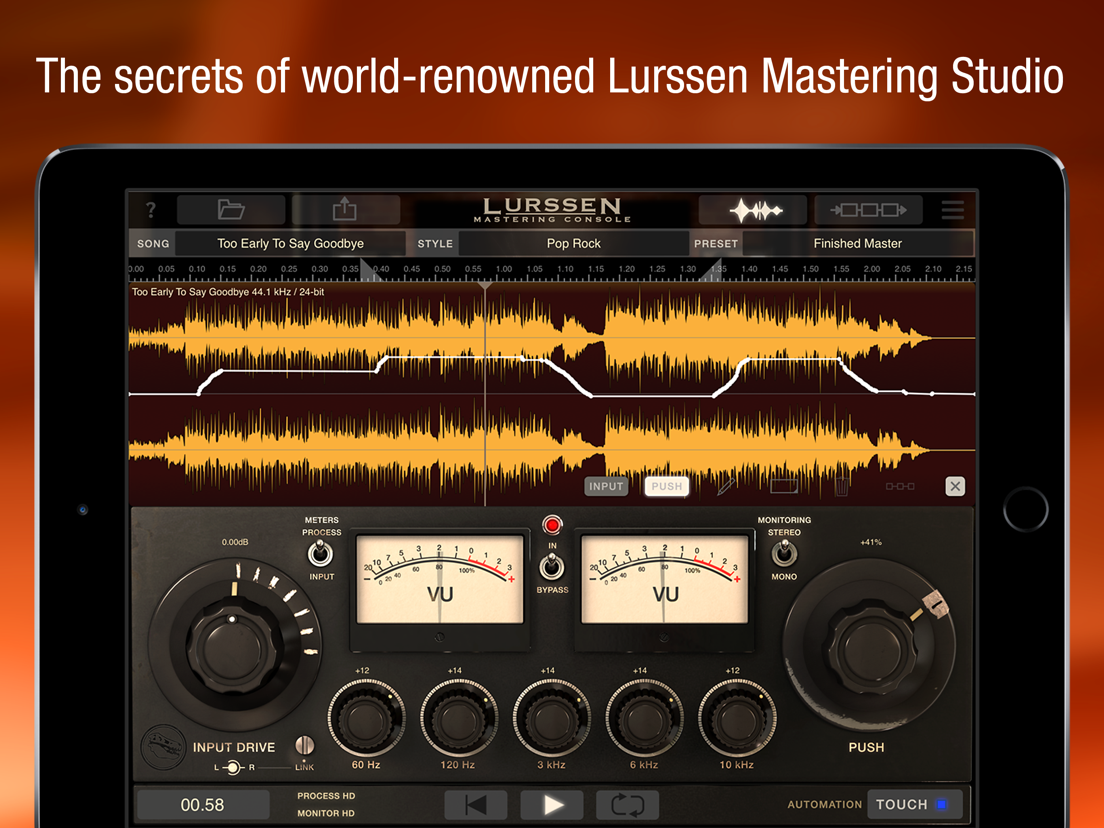Toggle Meters Process/Input switch
Screen dimensions: 1104x828
(x=320, y=553)
